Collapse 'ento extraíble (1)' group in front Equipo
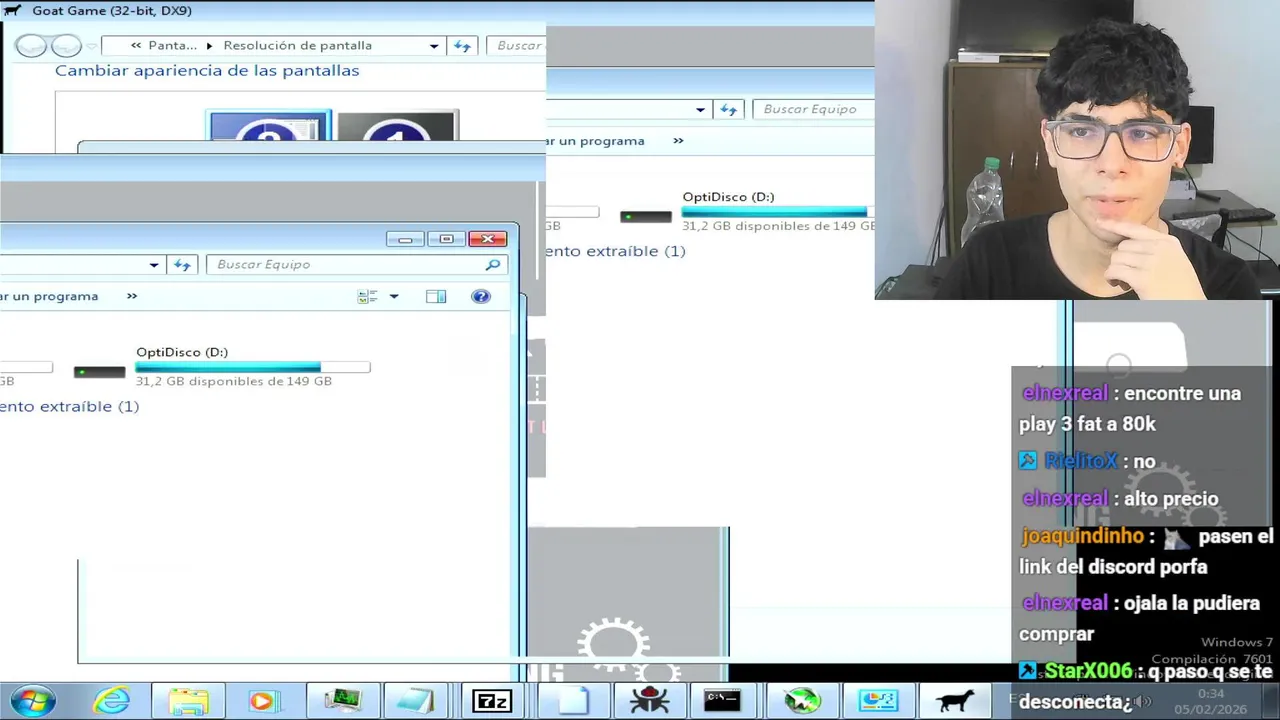Screen dimensions: 1280x720 click(69, 406)
